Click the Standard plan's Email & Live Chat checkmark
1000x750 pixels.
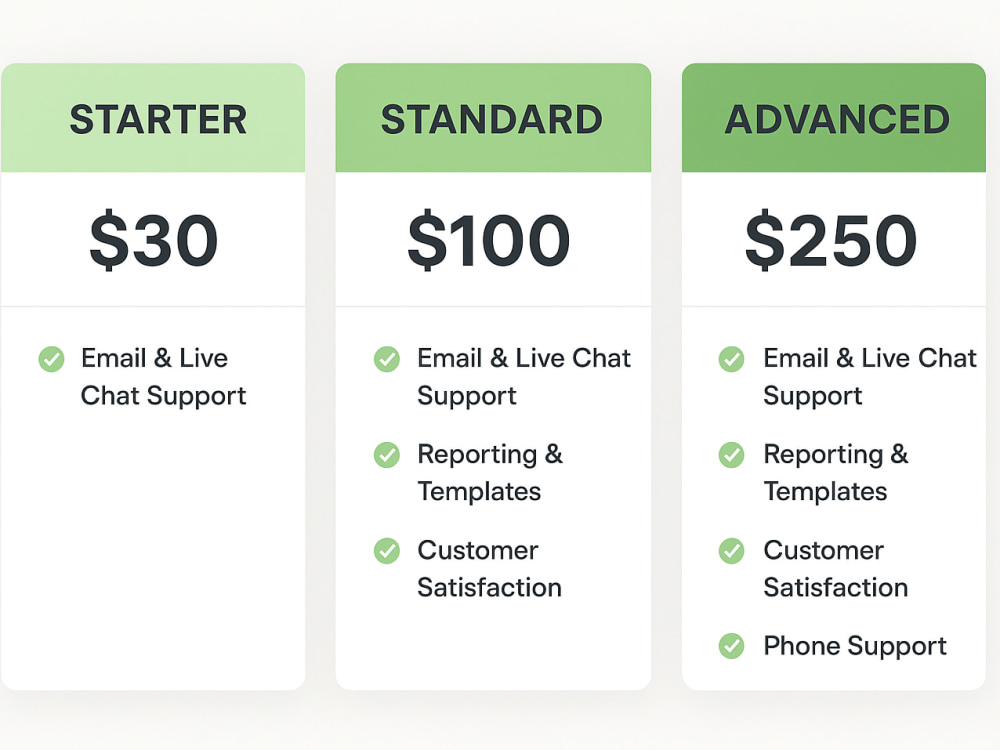click(x=386, y=359)
